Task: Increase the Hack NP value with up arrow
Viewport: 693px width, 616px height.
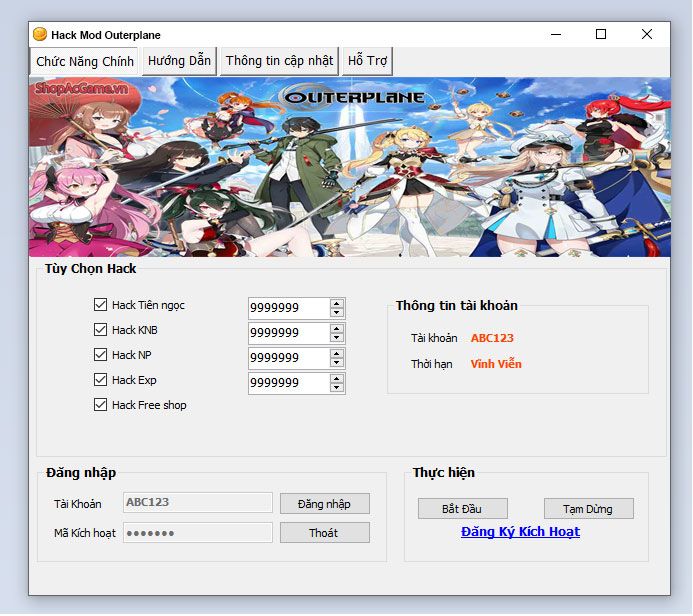Action: click(x=337, y=354)
